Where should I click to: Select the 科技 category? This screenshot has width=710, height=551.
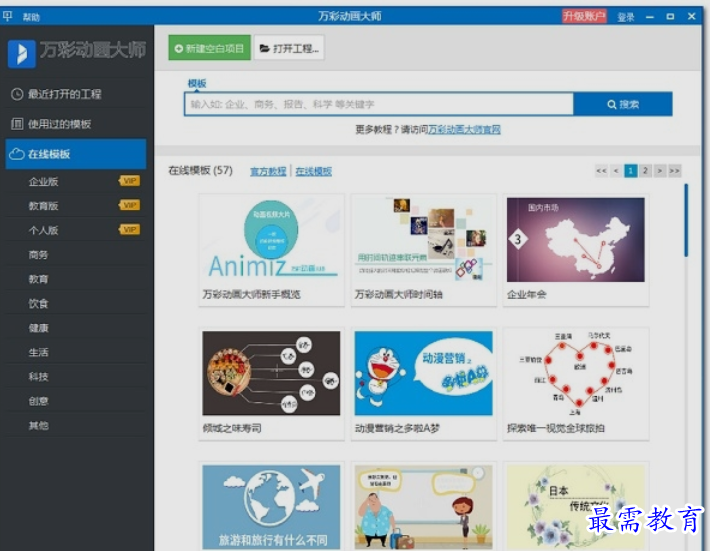tap(38, 377)
